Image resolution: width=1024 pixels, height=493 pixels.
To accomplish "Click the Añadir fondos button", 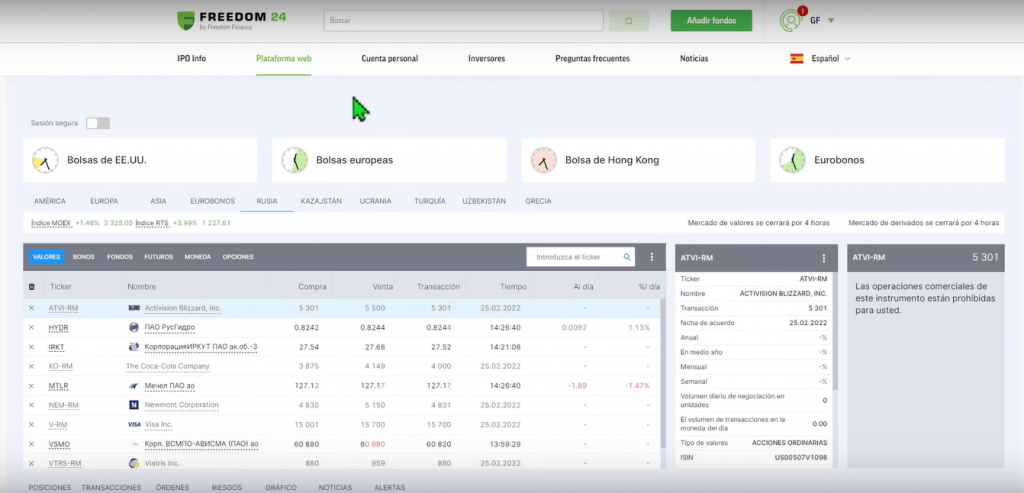I will pos(711,21).
